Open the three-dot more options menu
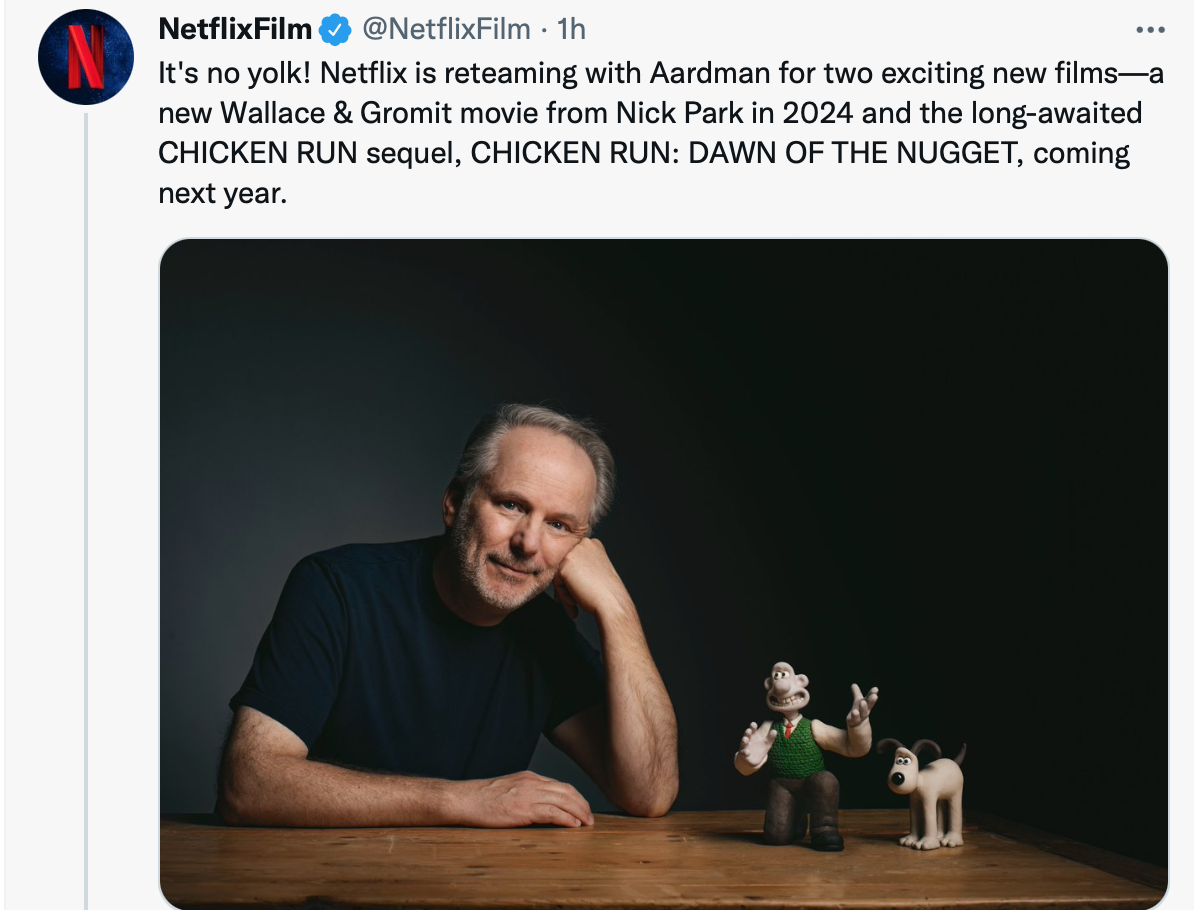Screen dimensions: 1194x910 pos(1151,30)
